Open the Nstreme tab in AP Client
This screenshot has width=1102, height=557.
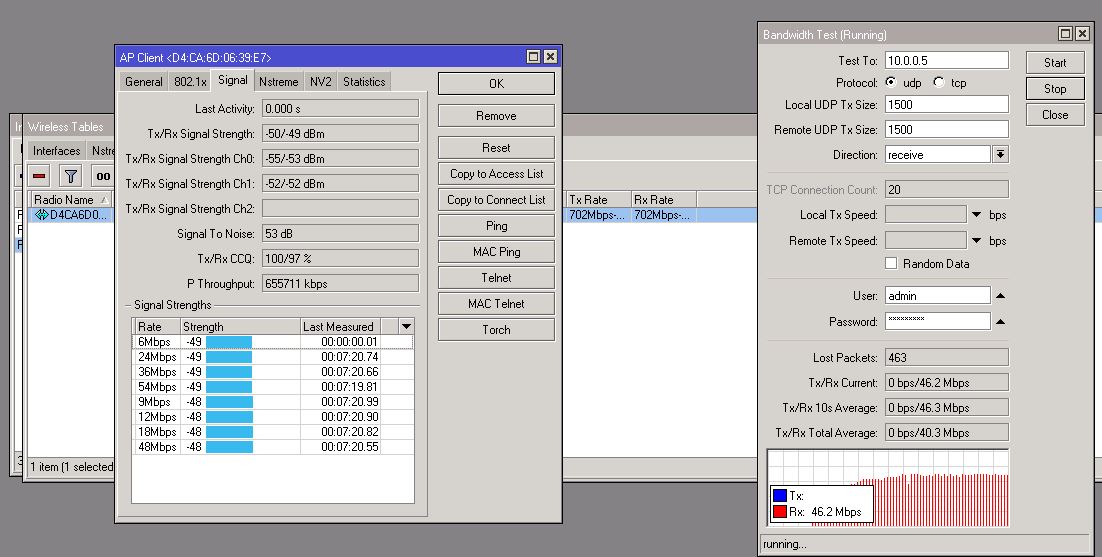click(x=277, y=82)
